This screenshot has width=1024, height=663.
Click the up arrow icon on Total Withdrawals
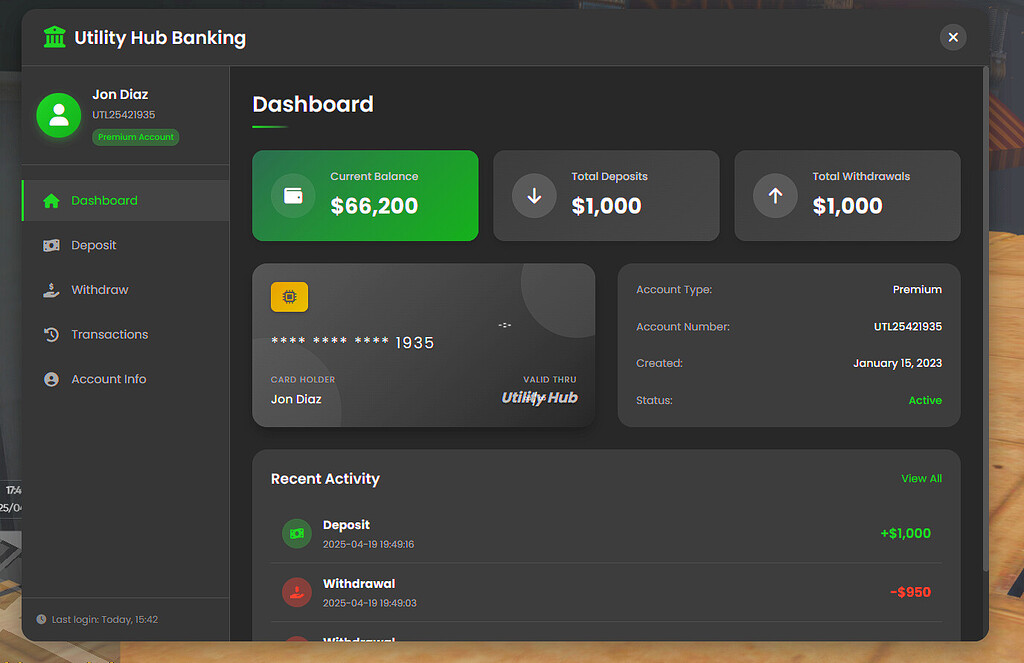775,195
